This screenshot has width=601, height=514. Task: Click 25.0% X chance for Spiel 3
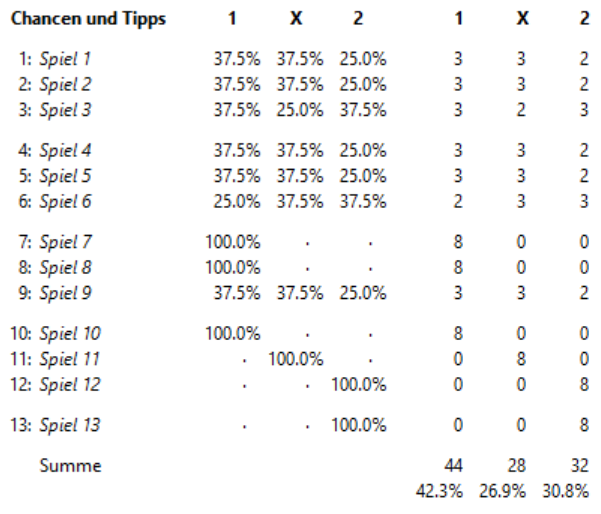tap(300, 110)
